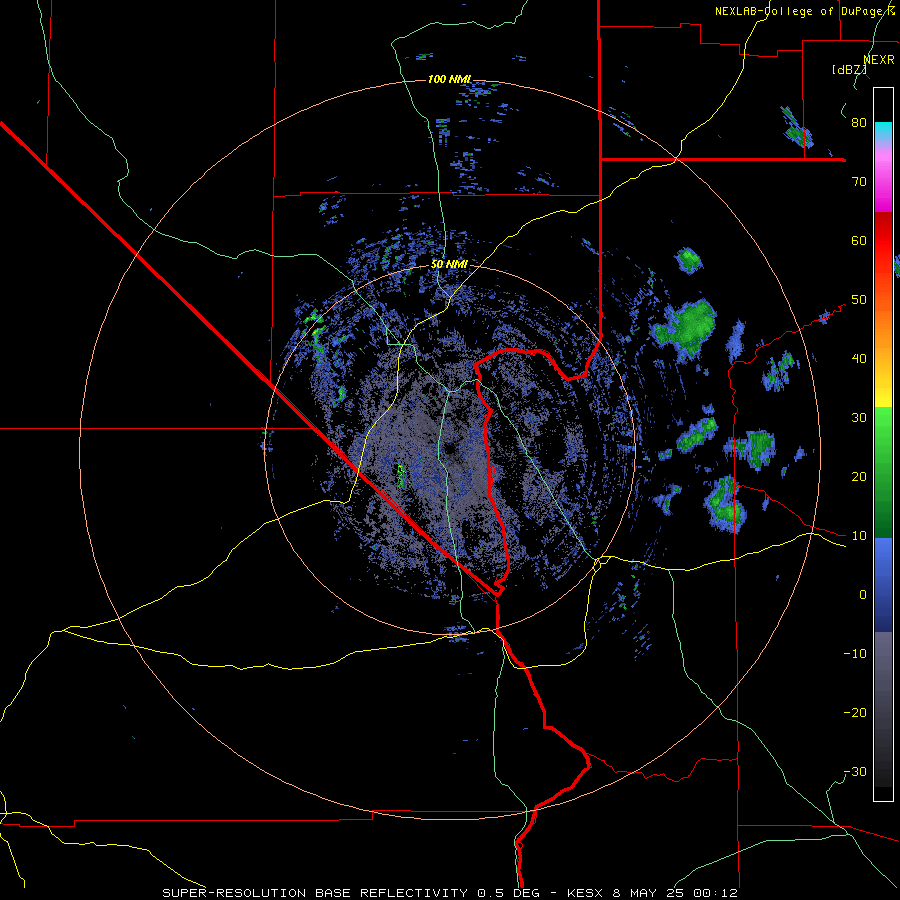This screenshot has width=900, height=900.
Task: Click the 0 dBZ scale value
Action: 863,595
